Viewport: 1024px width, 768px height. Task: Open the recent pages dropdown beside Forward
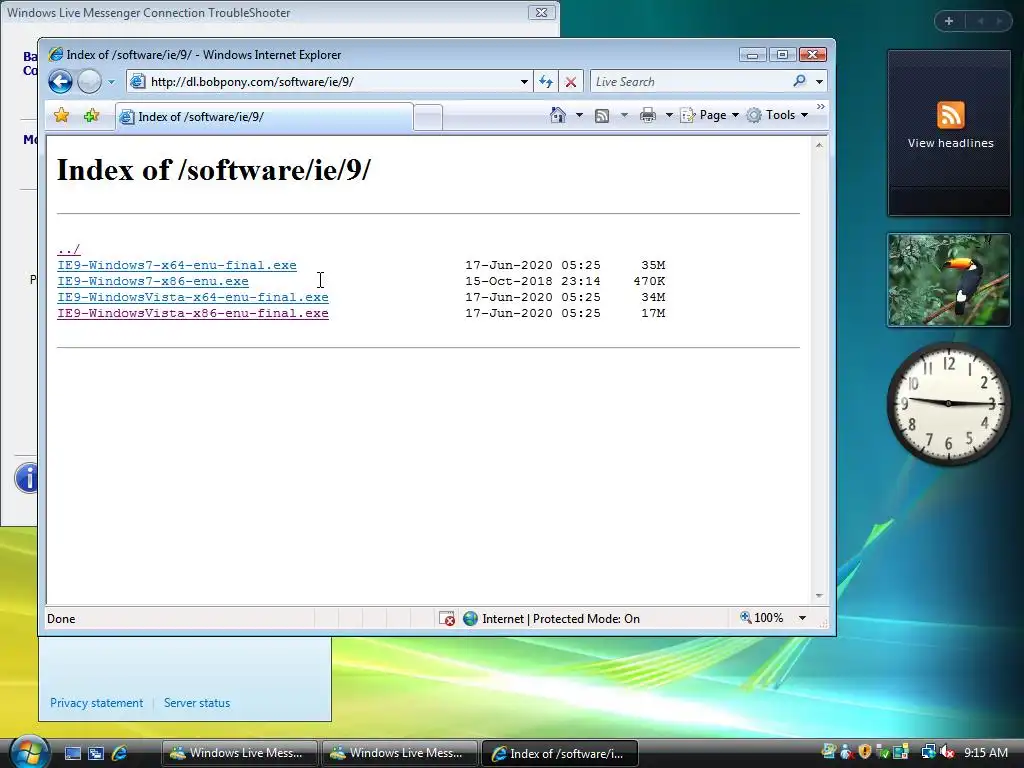tap(111, 82)
